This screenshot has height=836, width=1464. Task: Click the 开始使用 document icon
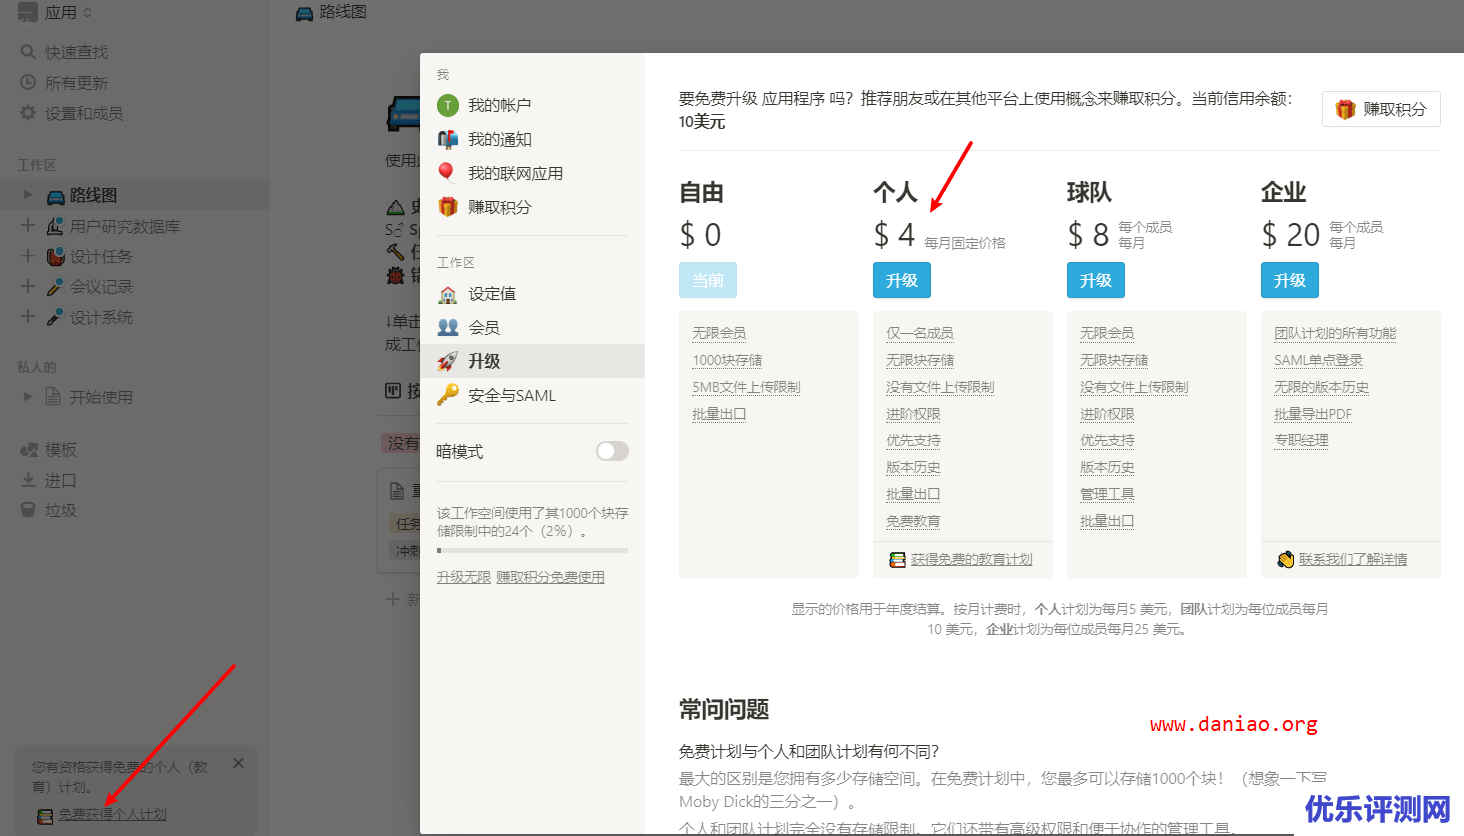pos(54,397)
